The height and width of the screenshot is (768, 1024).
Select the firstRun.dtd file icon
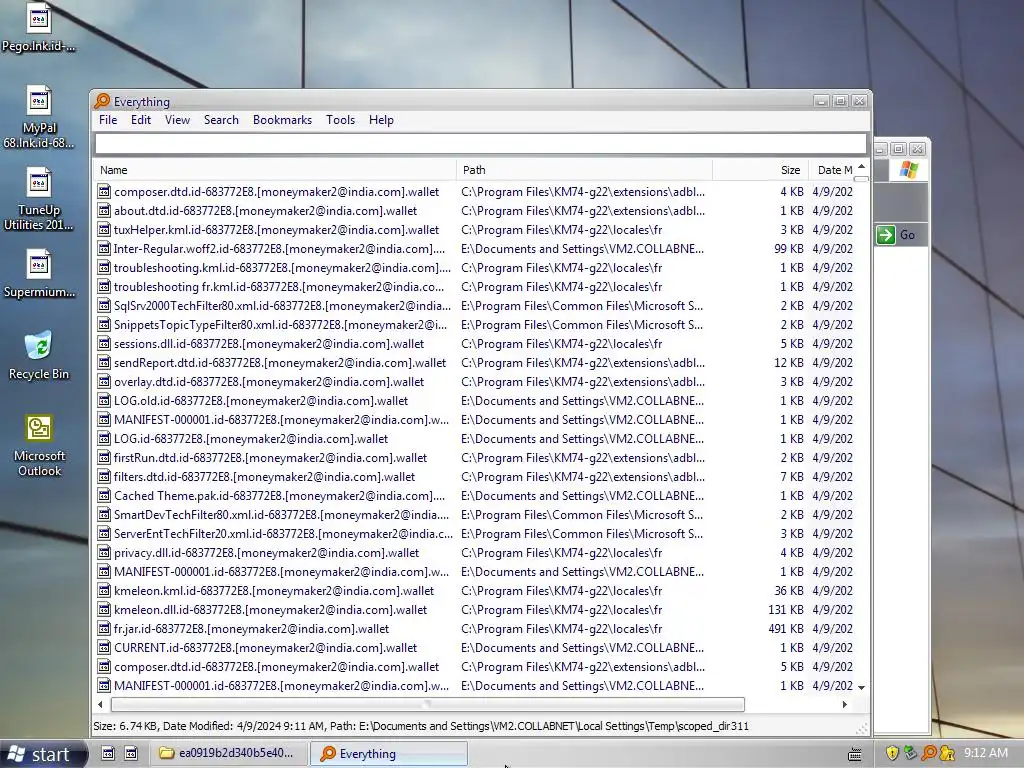[104, 458]
